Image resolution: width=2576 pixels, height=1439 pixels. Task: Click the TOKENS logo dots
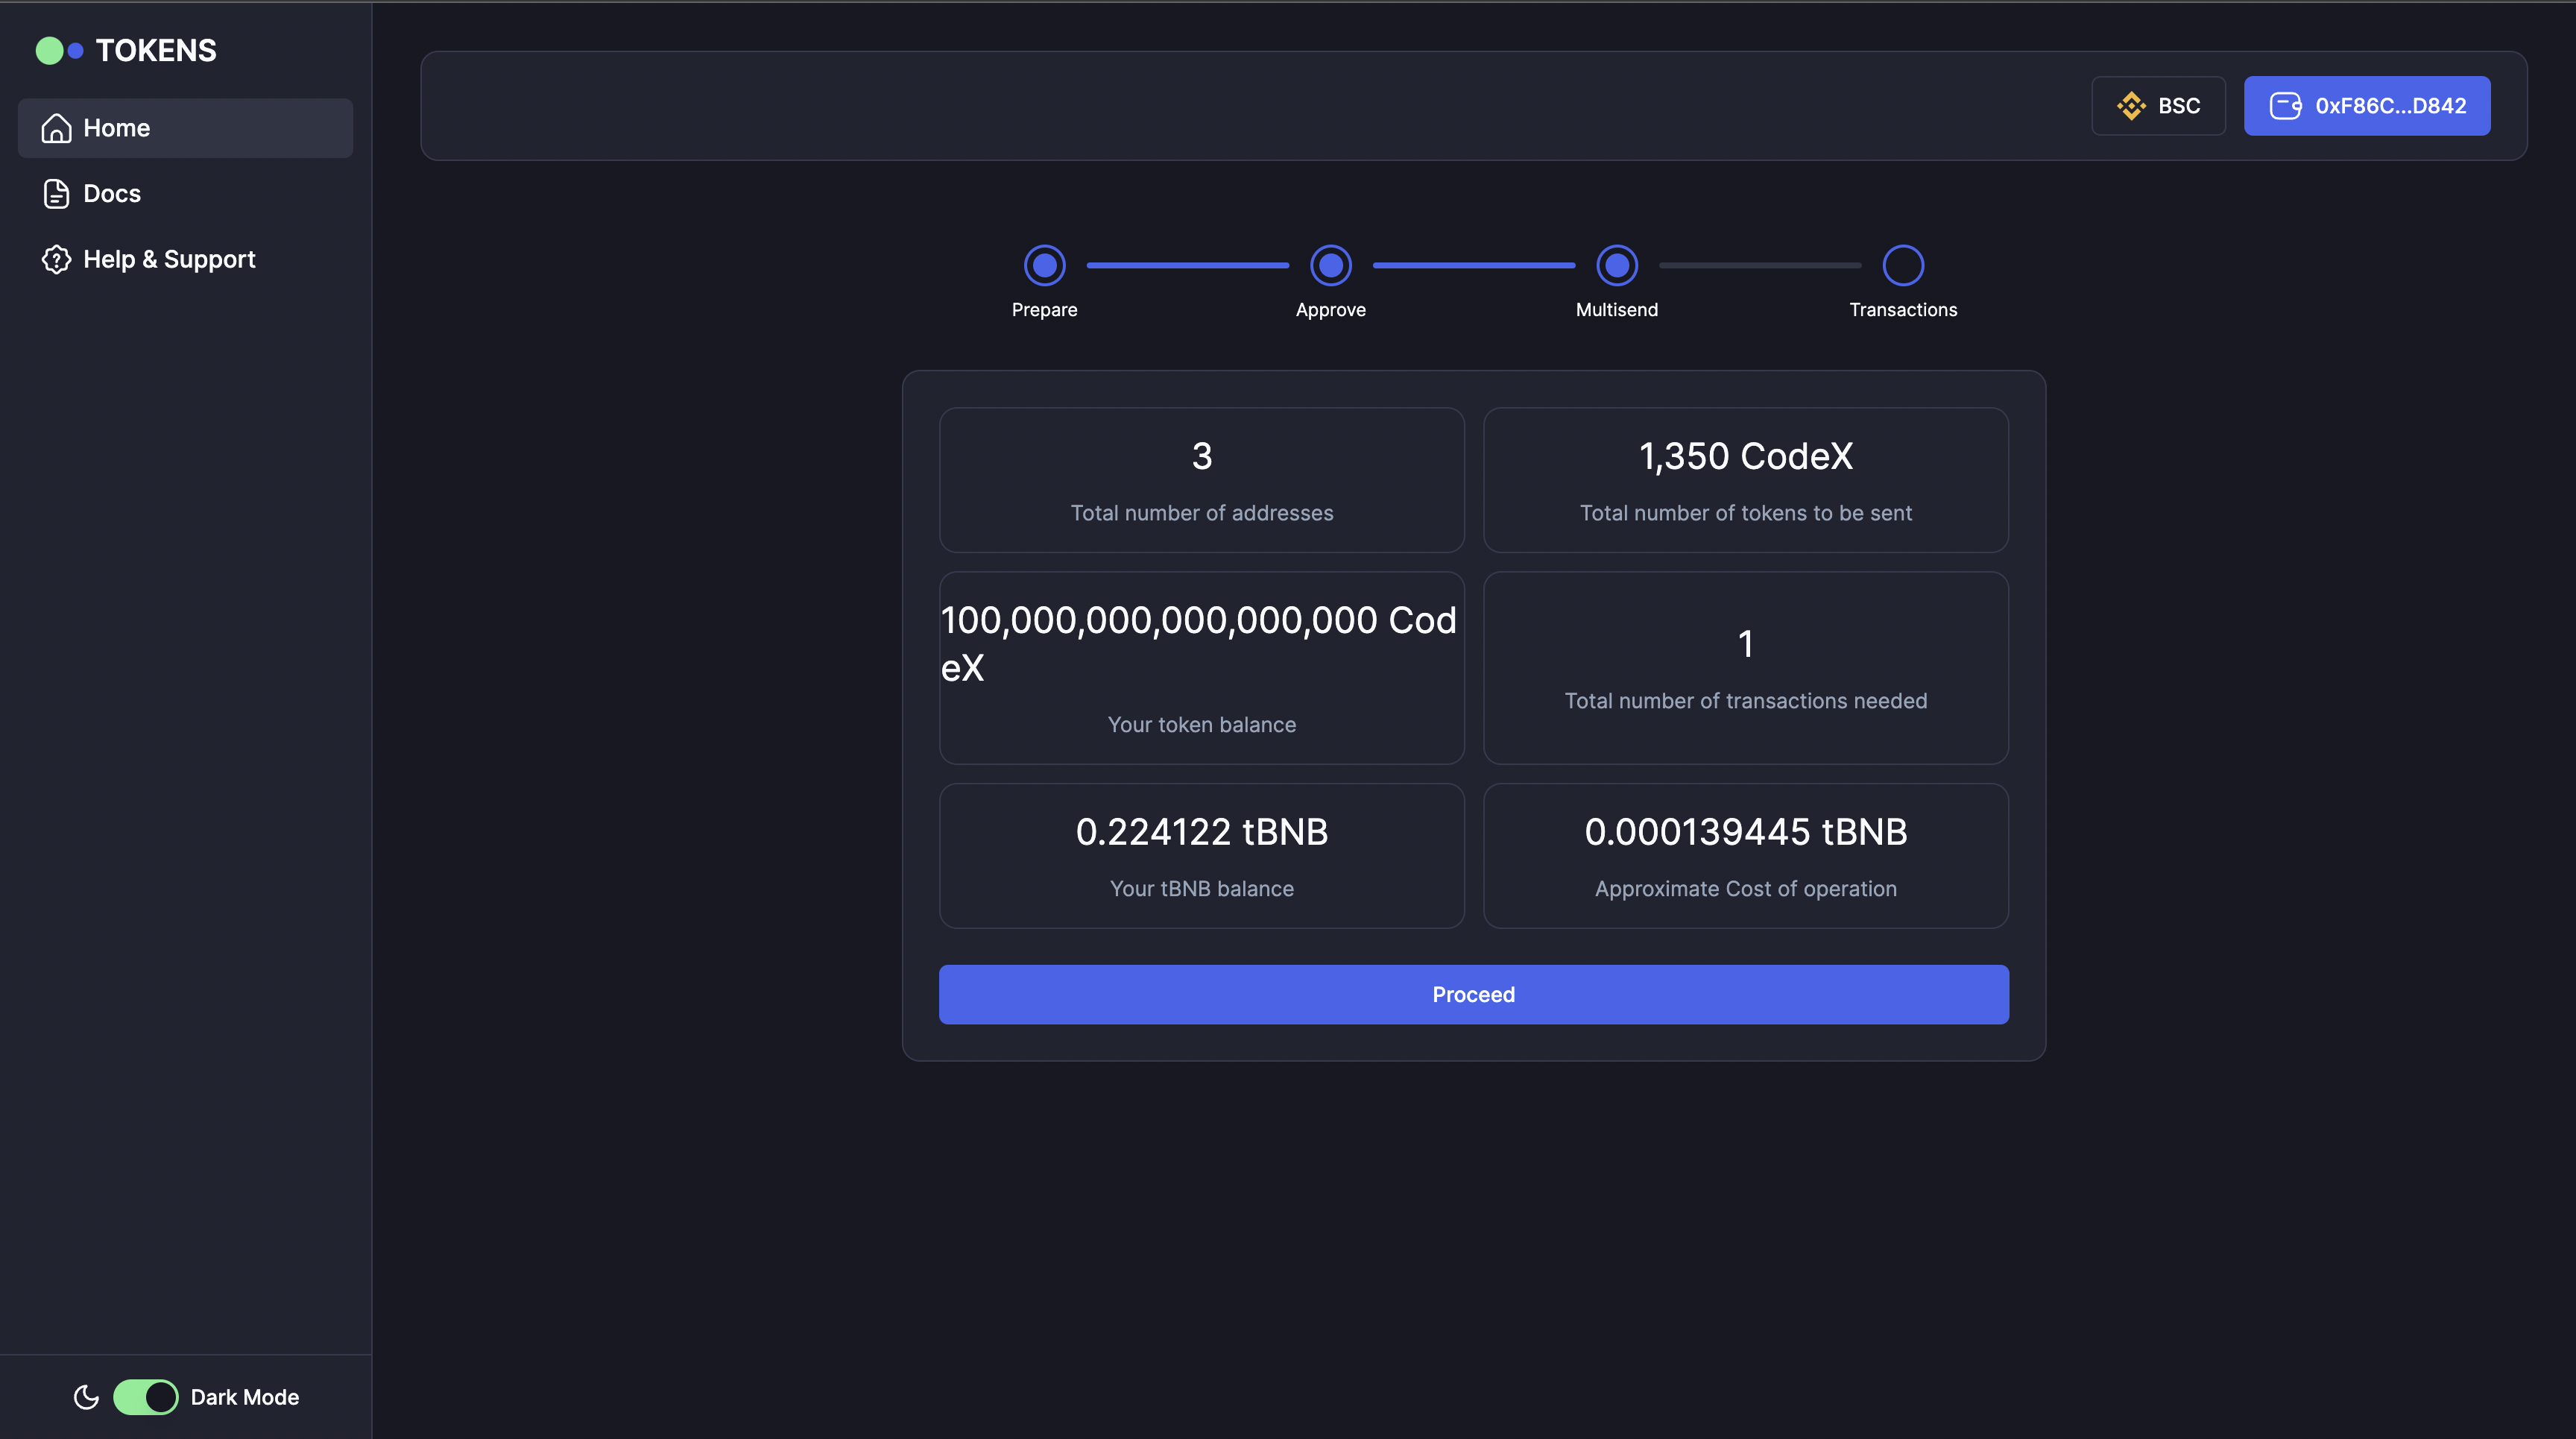tap(60, 49)
